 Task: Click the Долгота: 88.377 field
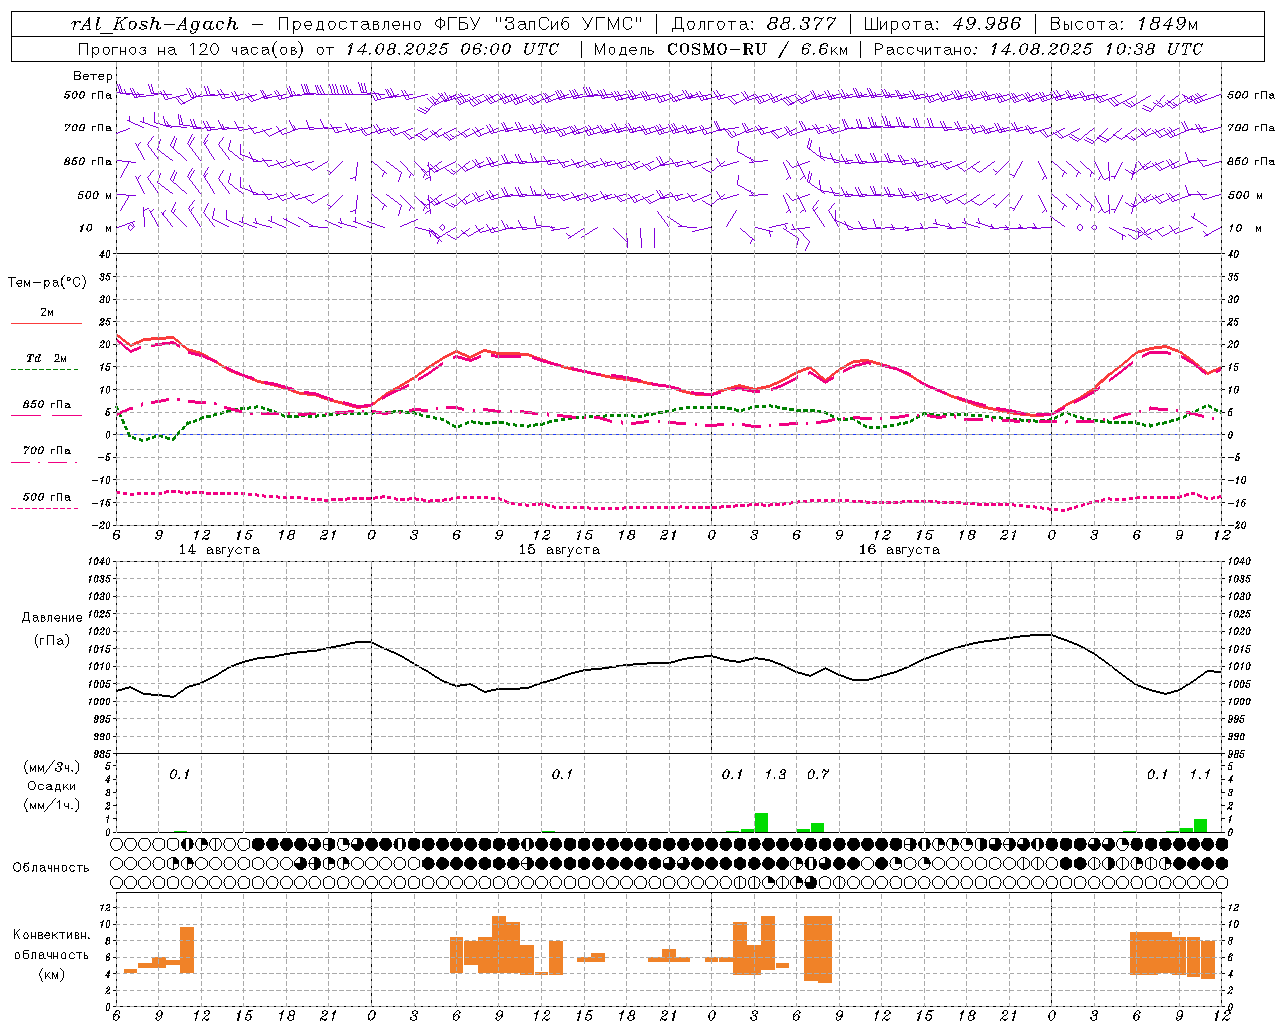(753, 24)
